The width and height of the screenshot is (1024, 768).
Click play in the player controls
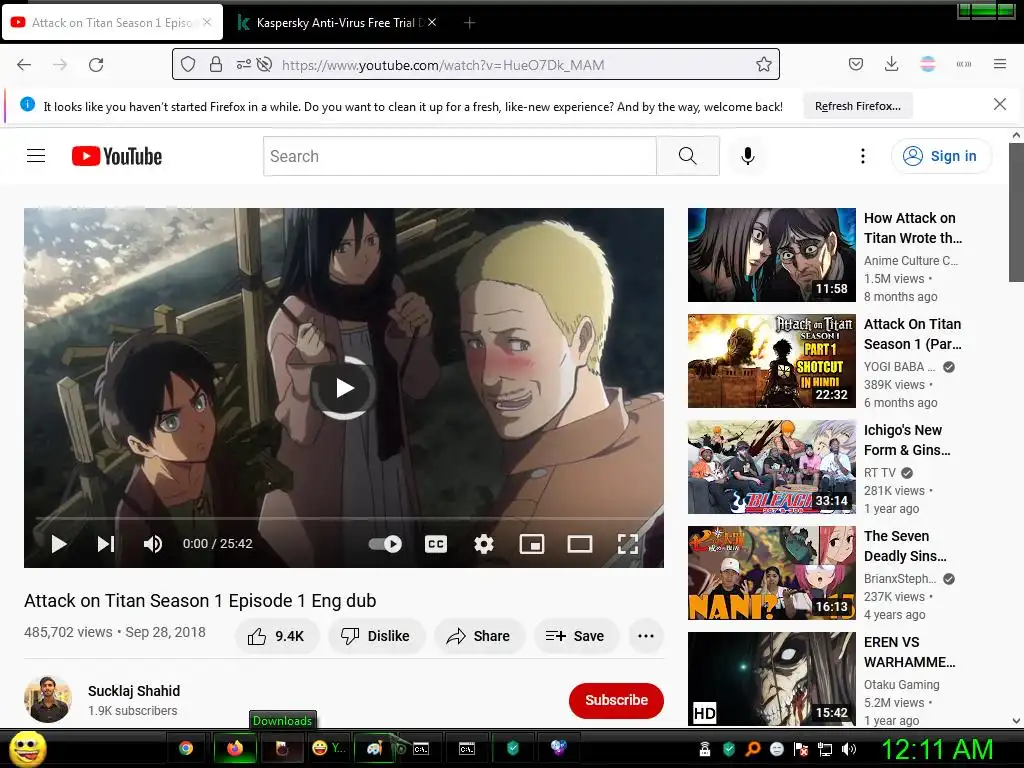pos(59,544)
